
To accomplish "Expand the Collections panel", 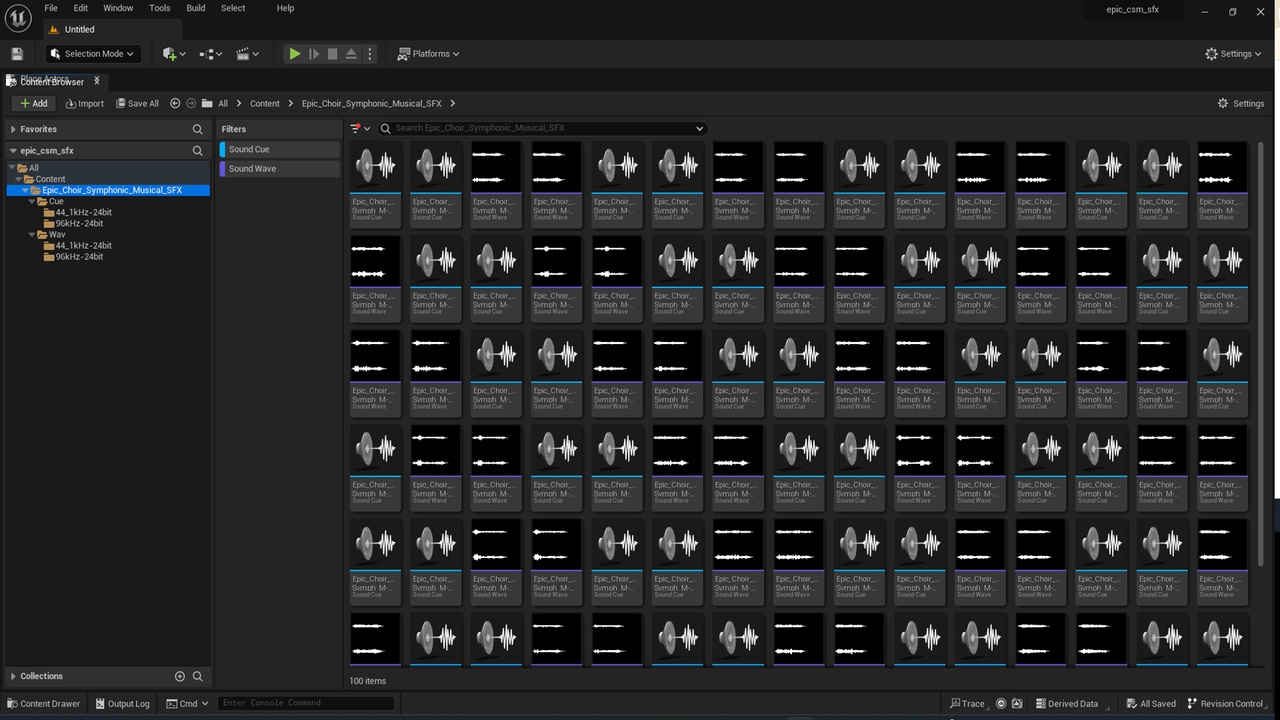I will tap(13, 676).
